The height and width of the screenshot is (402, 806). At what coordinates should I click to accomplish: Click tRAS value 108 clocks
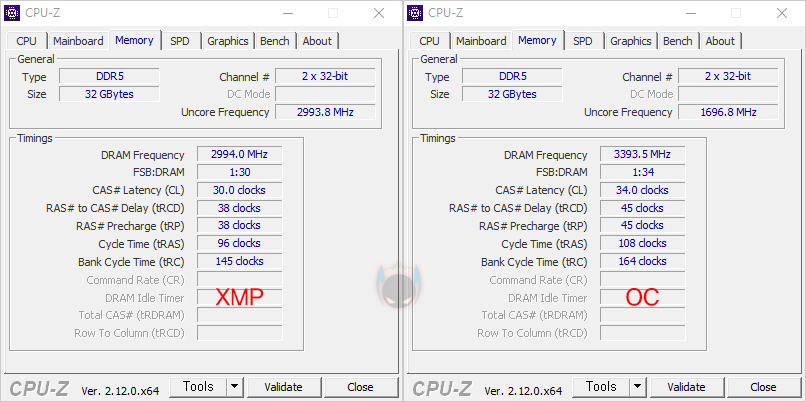click(643, 244)
